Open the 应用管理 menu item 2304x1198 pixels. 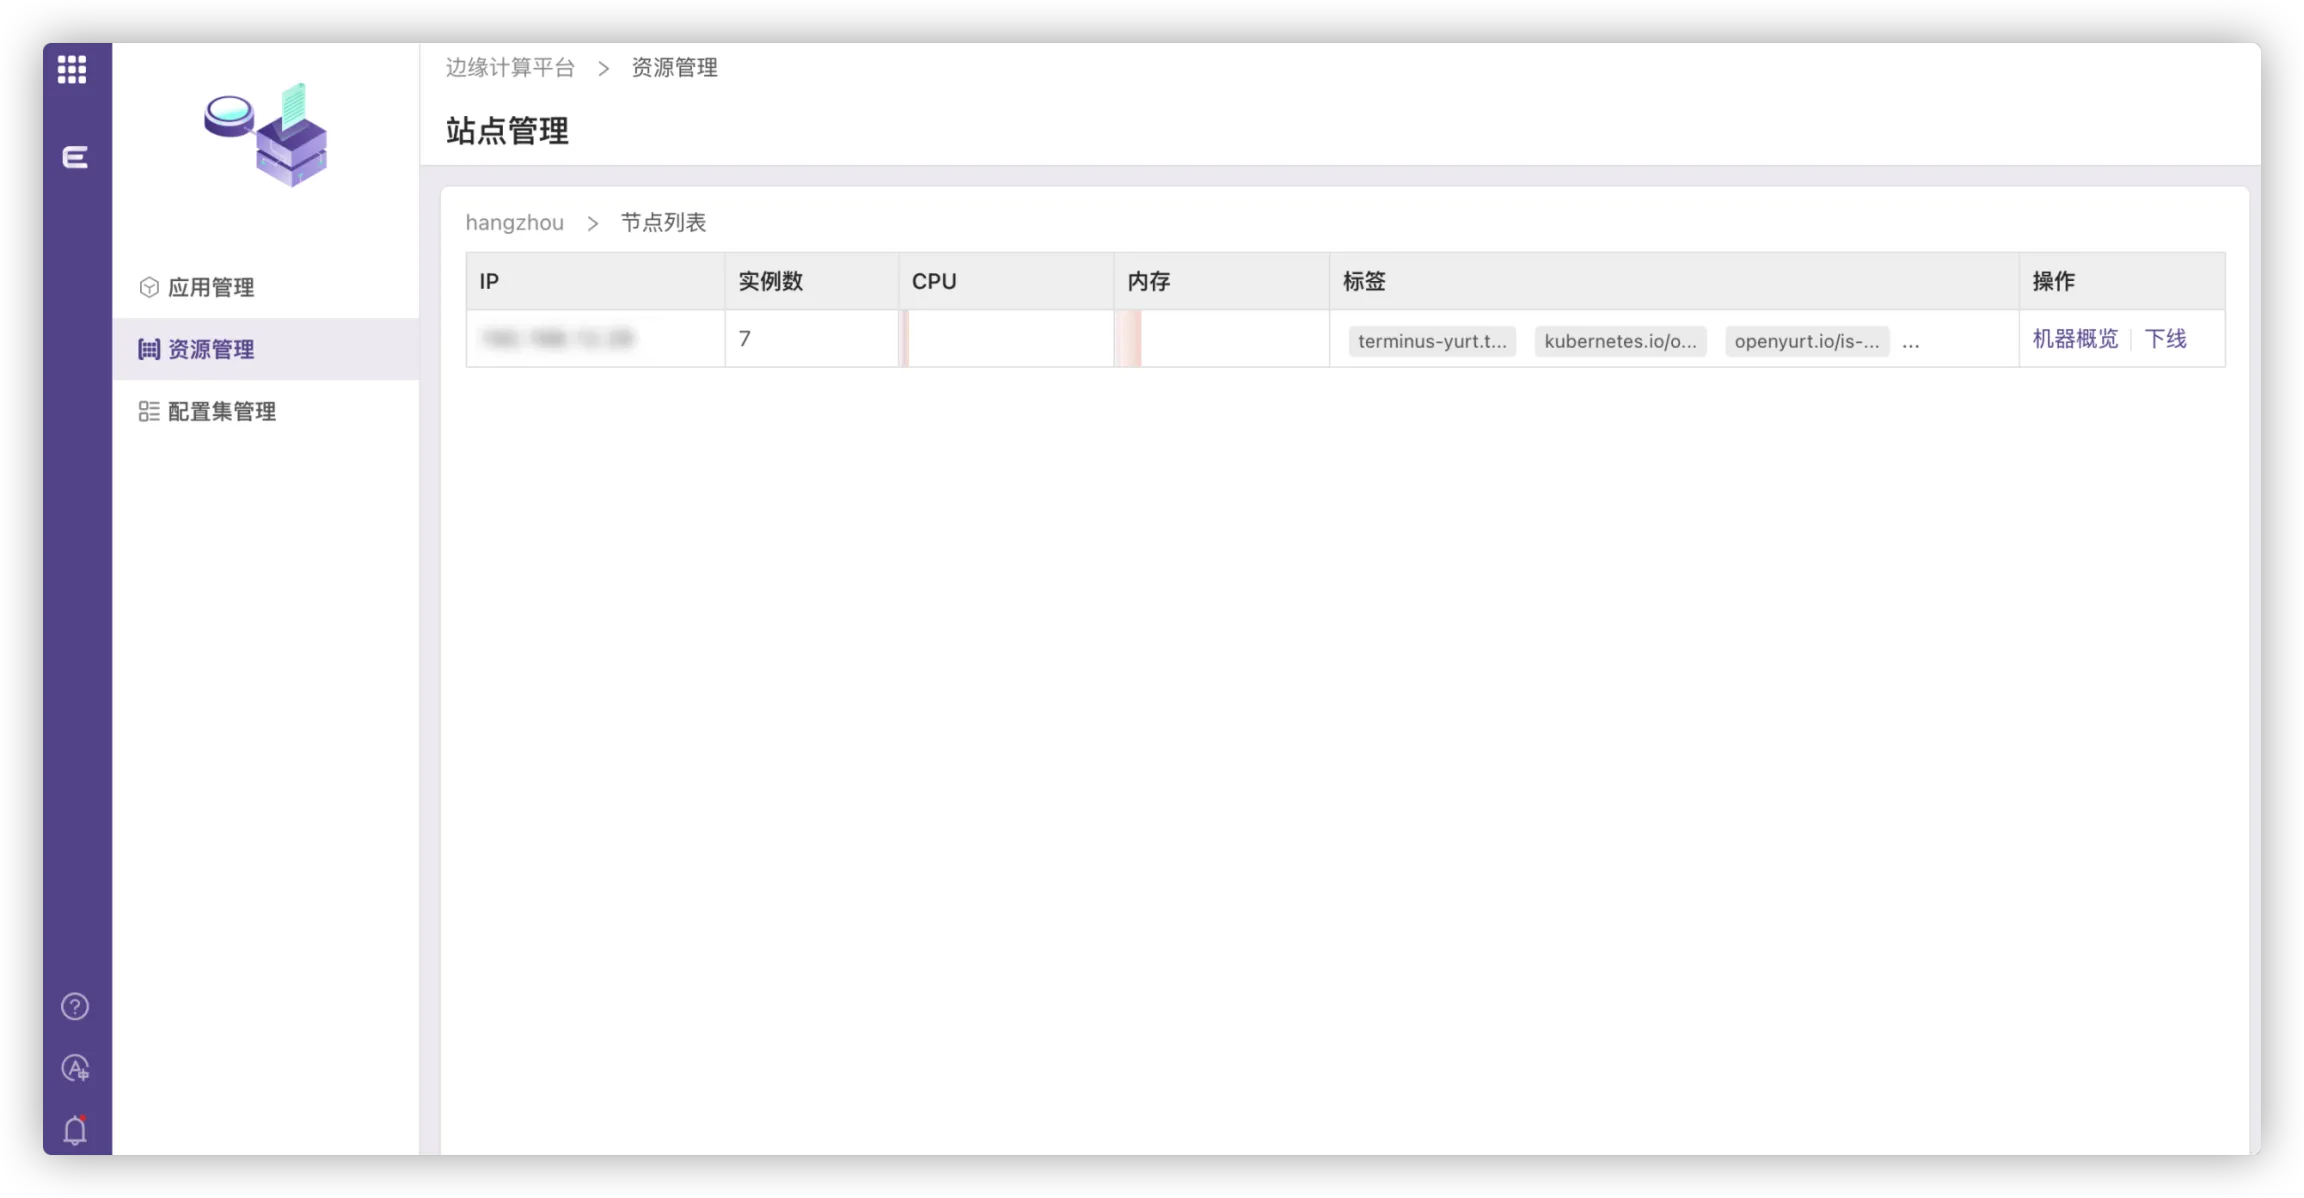[211, 288]
